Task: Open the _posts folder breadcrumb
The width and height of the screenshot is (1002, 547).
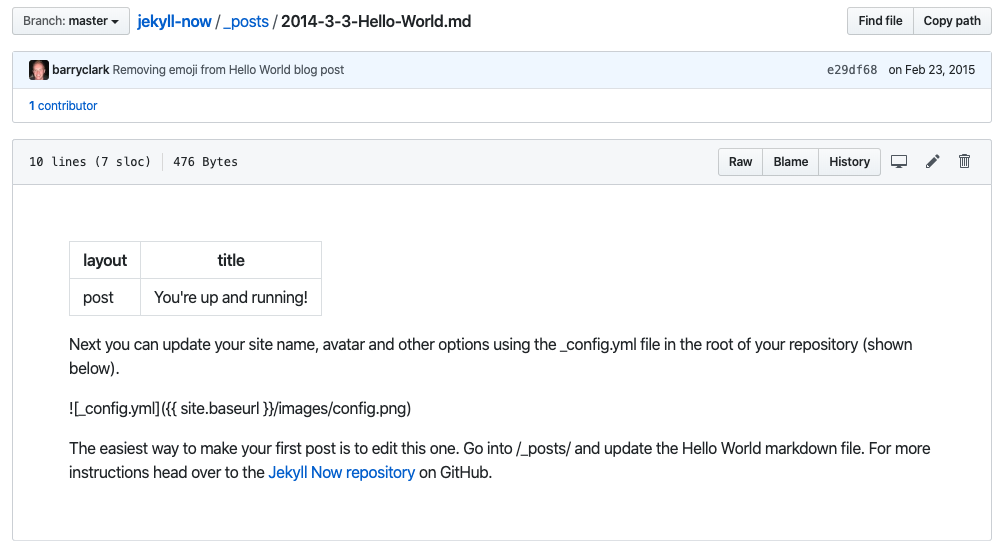Action: pyautogui.click(x=245, y=21)
